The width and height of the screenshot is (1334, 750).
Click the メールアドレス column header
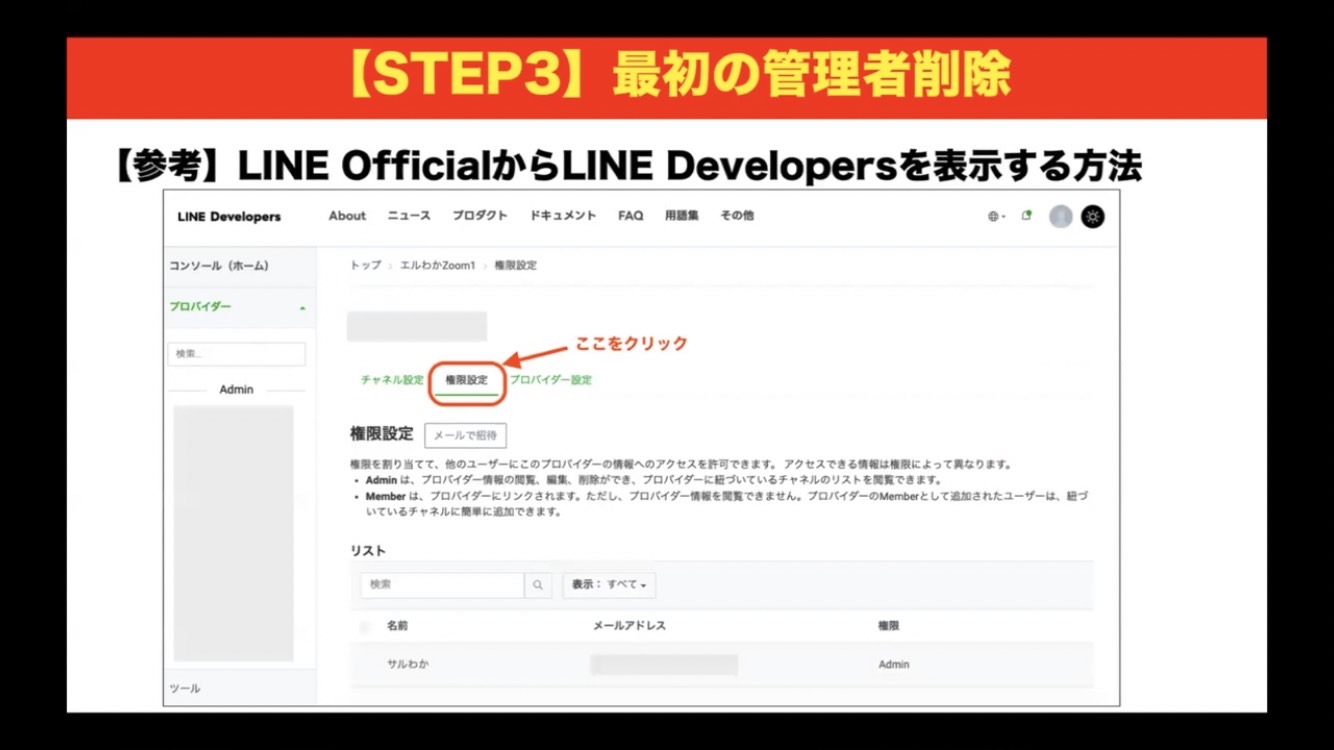click(629, 626)
